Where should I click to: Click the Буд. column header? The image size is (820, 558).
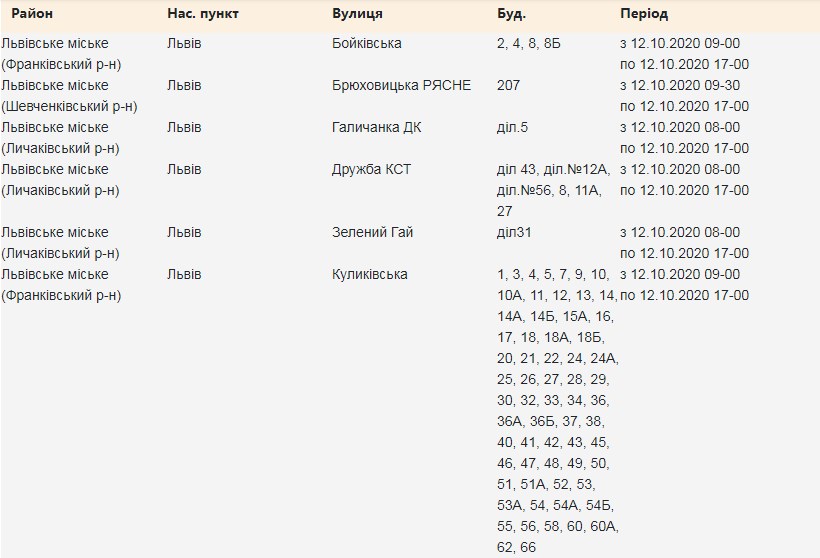[x=511, y=14]
